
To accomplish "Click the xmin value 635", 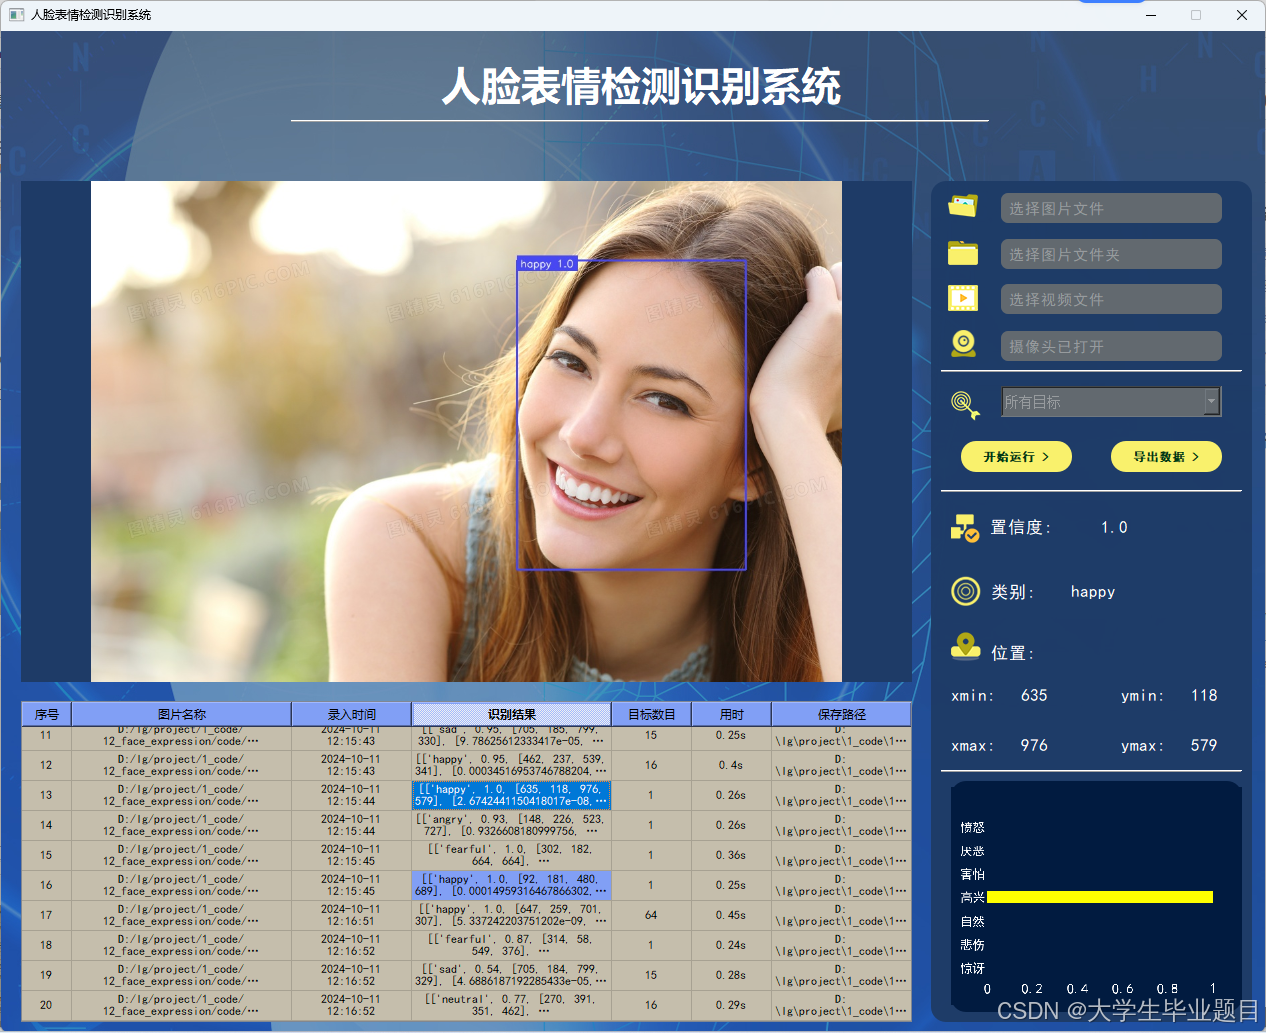I will click(x=1034, y=695).
